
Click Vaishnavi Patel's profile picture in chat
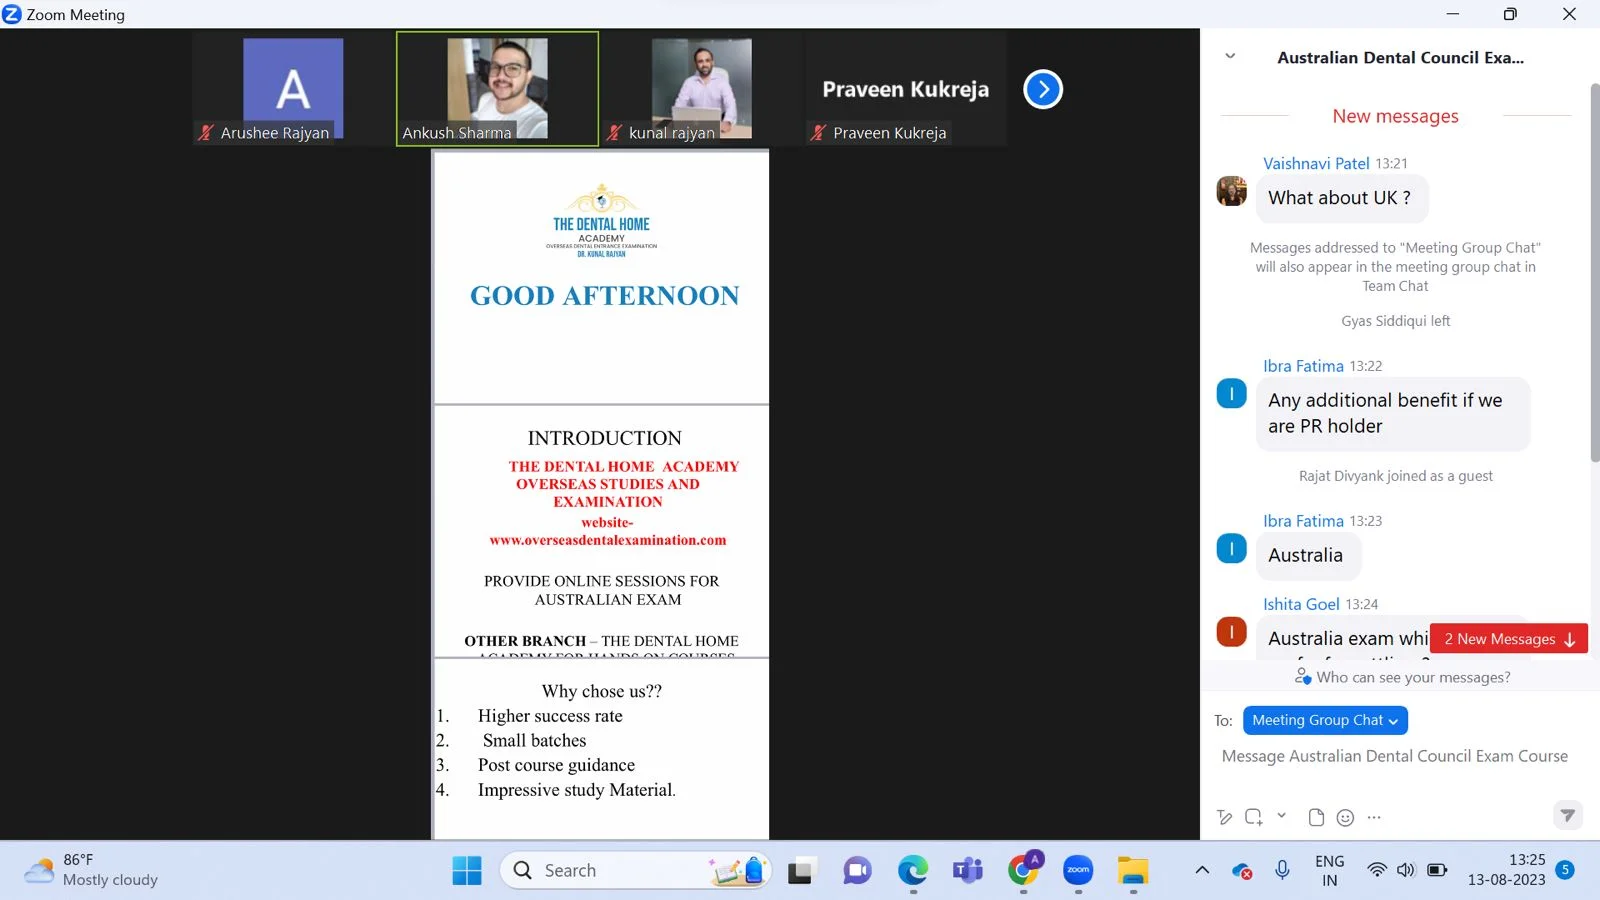click(1231, 191)
